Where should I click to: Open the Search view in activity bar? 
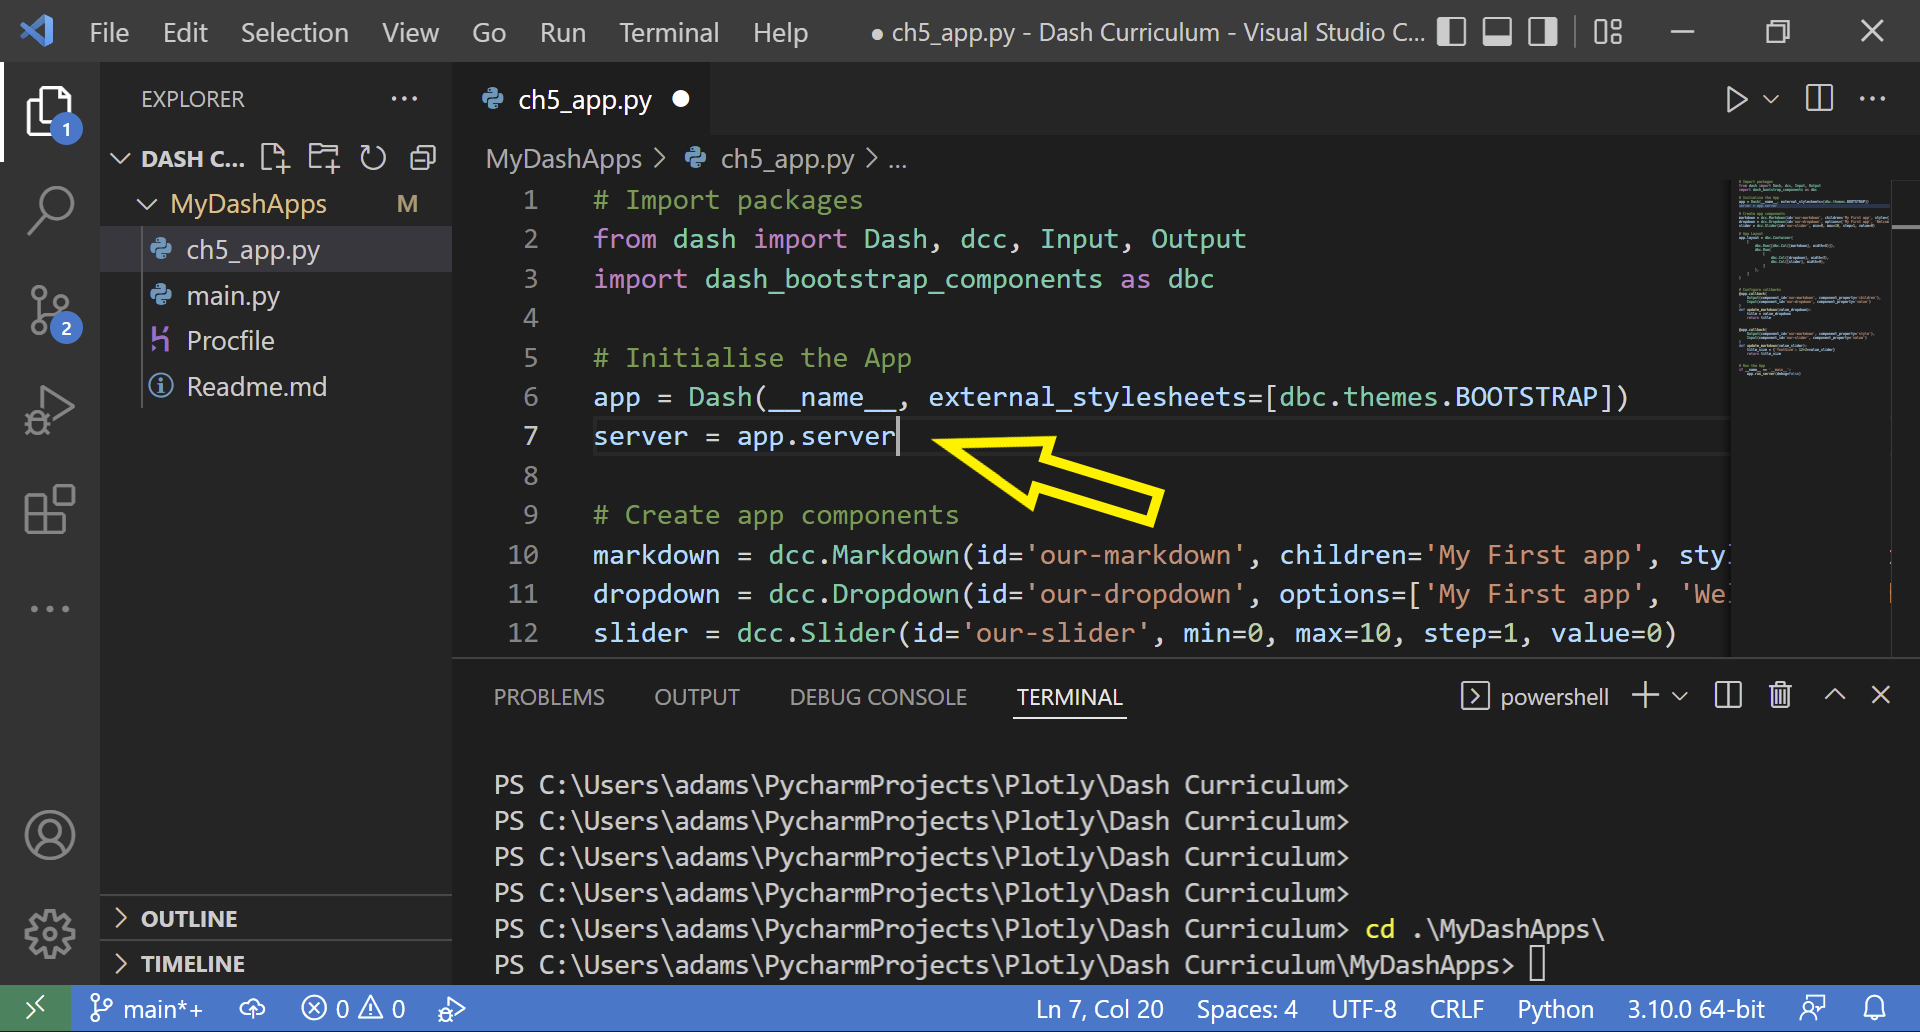tap(50, 211)
